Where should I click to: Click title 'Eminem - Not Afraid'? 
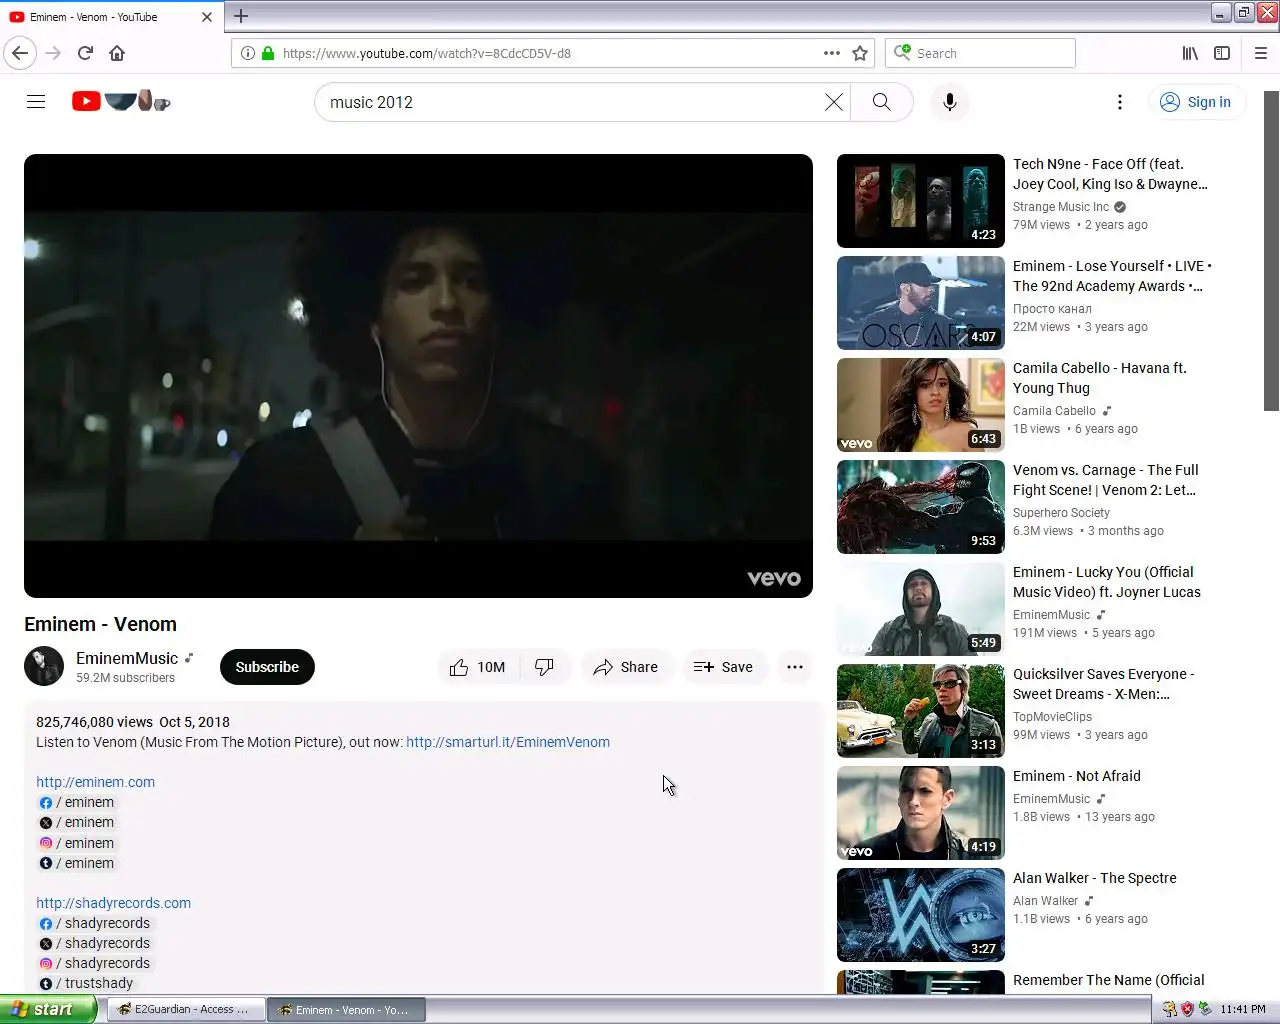tap(1077, 776)
